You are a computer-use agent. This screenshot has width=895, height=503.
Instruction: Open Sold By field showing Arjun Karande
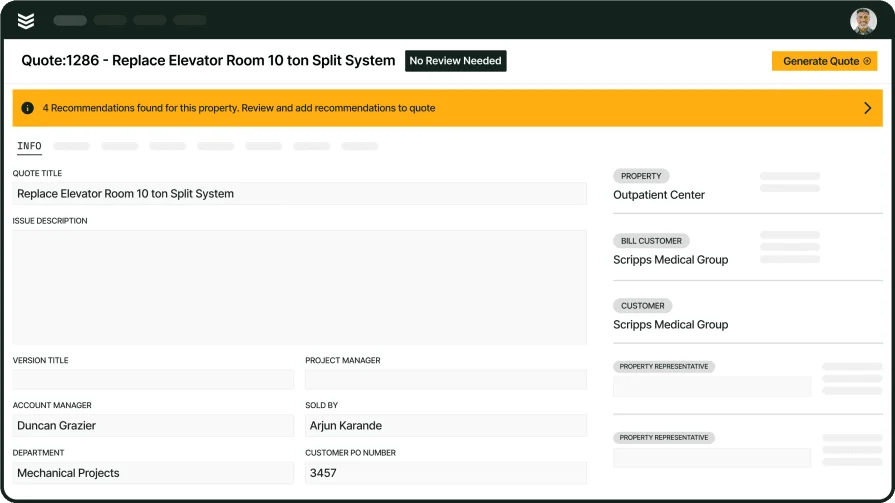coord(445,426)
